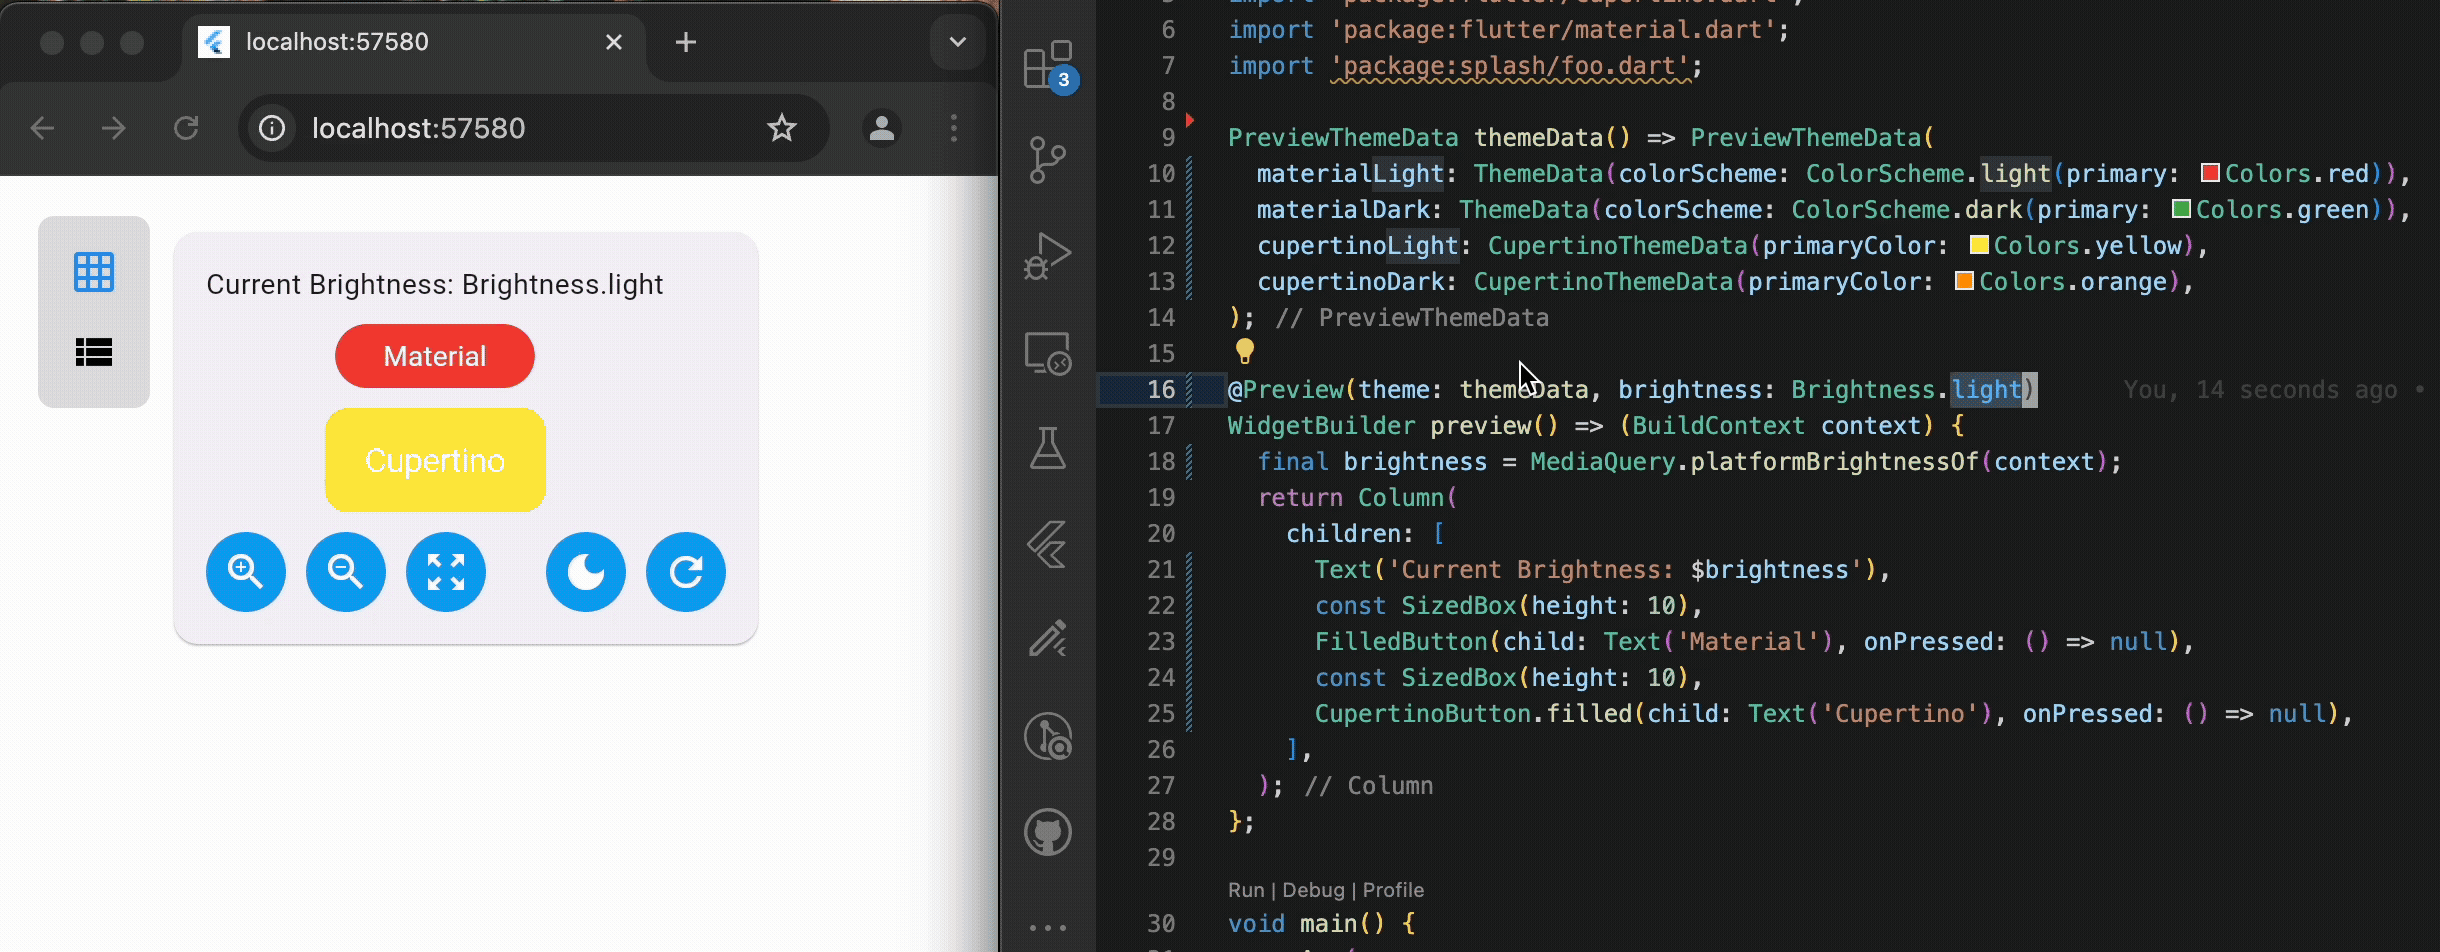Open additional views via the ellipsis in the activity bar
The image size is (2440, 952).
coord(1047,928)
